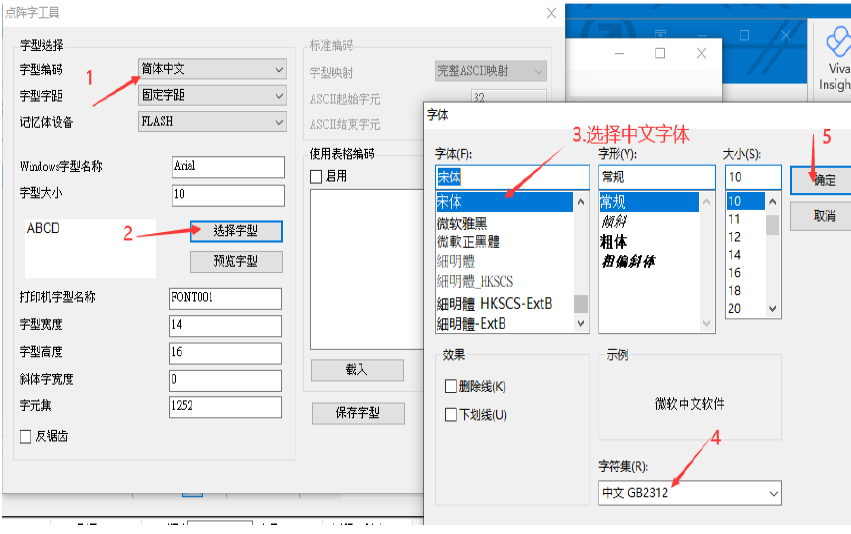Confirm font dialog with 确定 button

pyautogui.click(x=824, y=181)
